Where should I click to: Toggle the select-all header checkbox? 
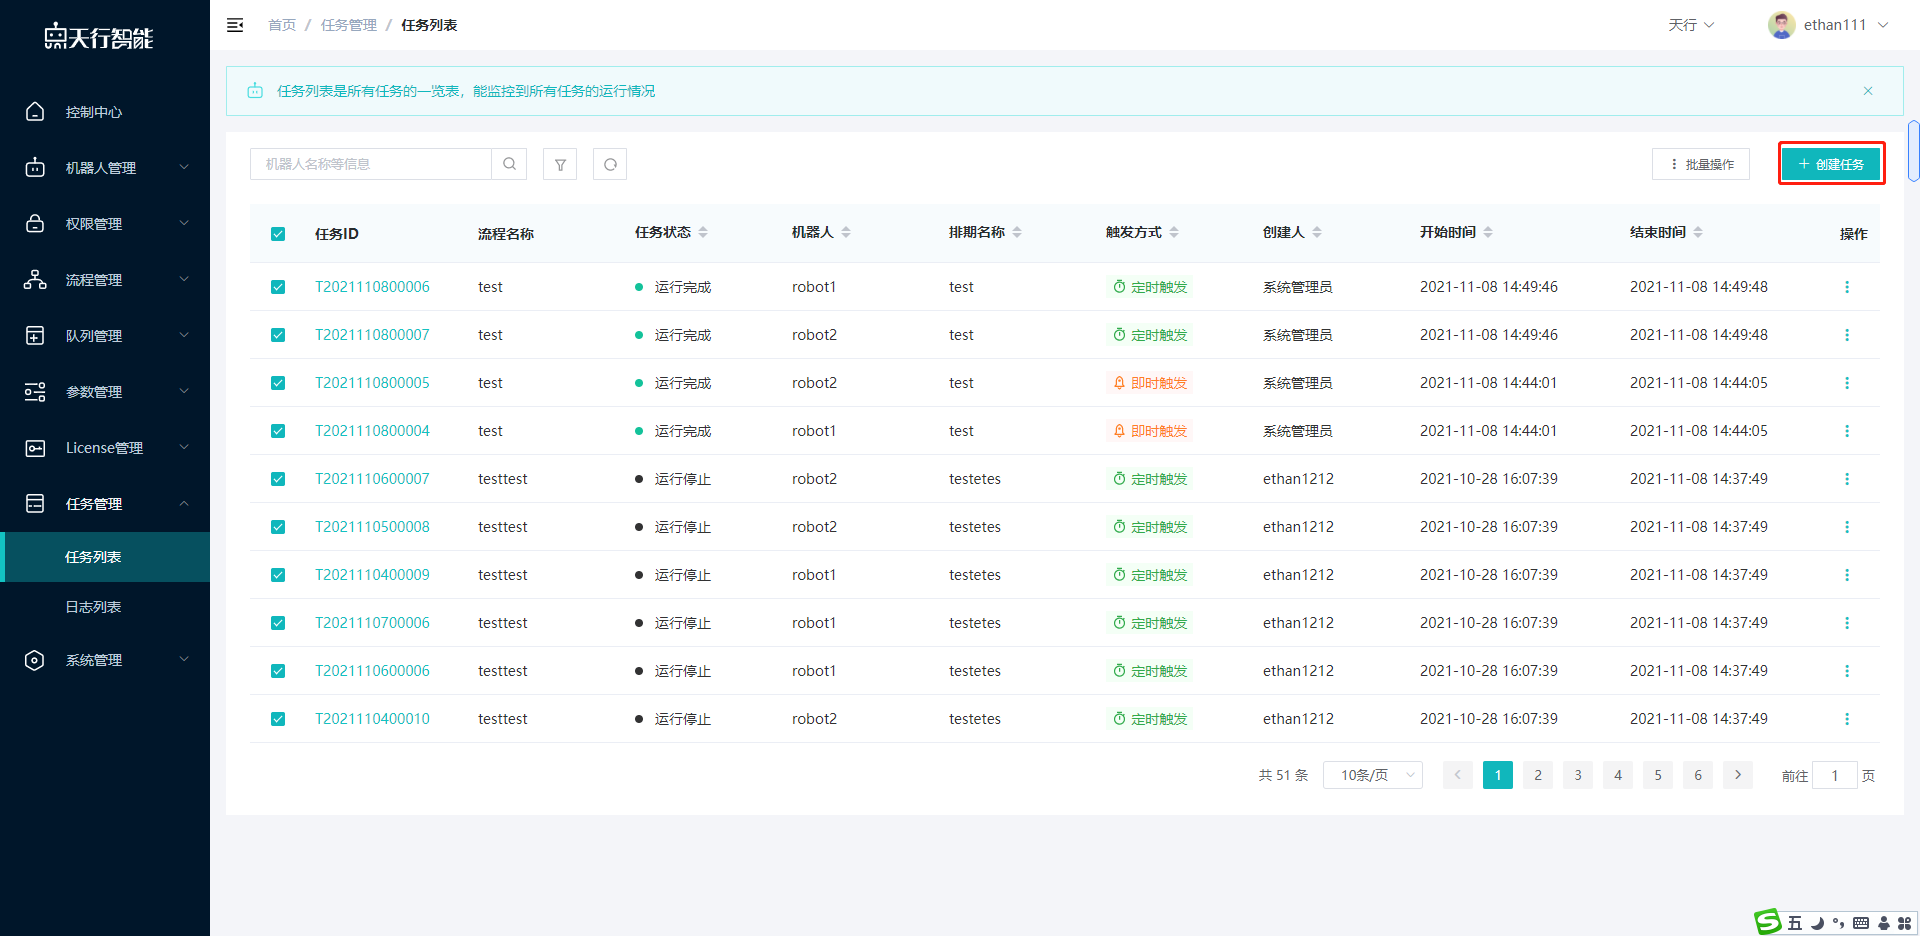pyautogui.click(x=278, y=234)
